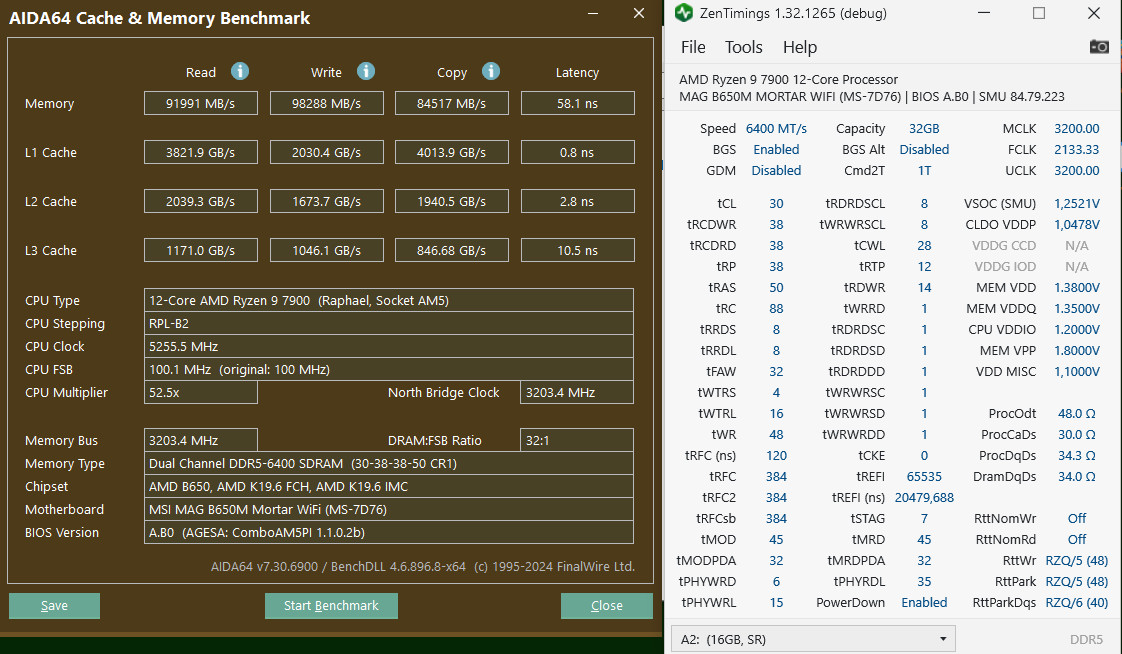Click the tRAS value 50

coord(776,287)
